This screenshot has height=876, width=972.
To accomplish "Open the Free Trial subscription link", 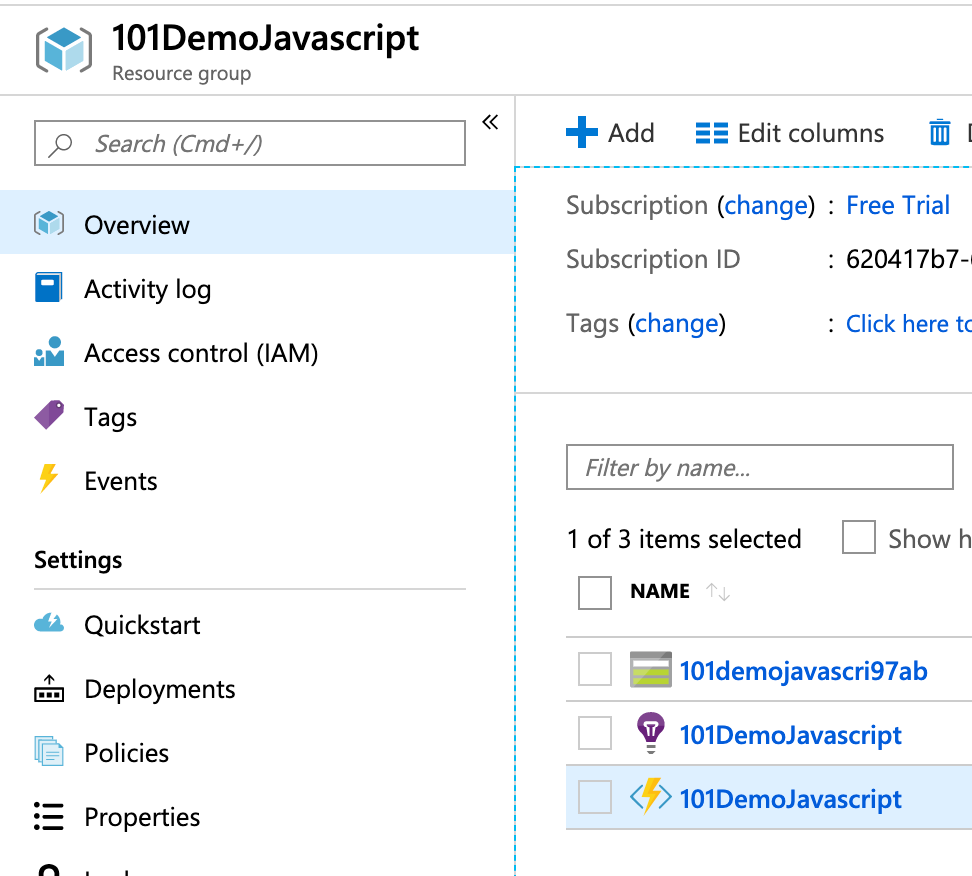I will pos(898,205).
